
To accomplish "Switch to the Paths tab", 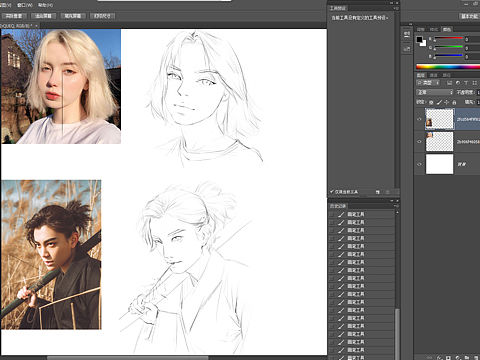I will click(446, 75).
